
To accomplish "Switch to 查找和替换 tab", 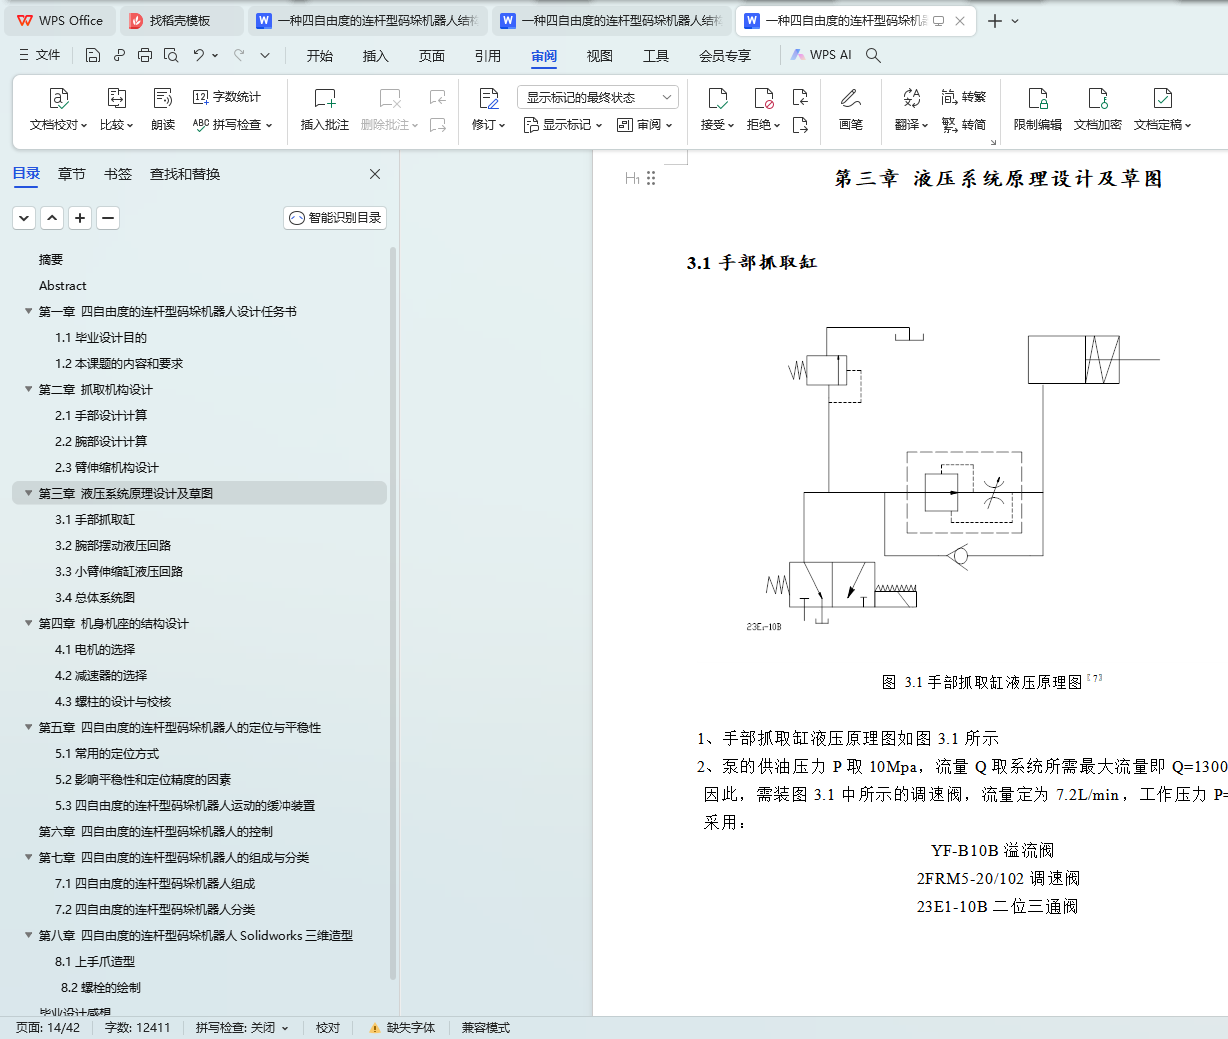I will (185, 174).
